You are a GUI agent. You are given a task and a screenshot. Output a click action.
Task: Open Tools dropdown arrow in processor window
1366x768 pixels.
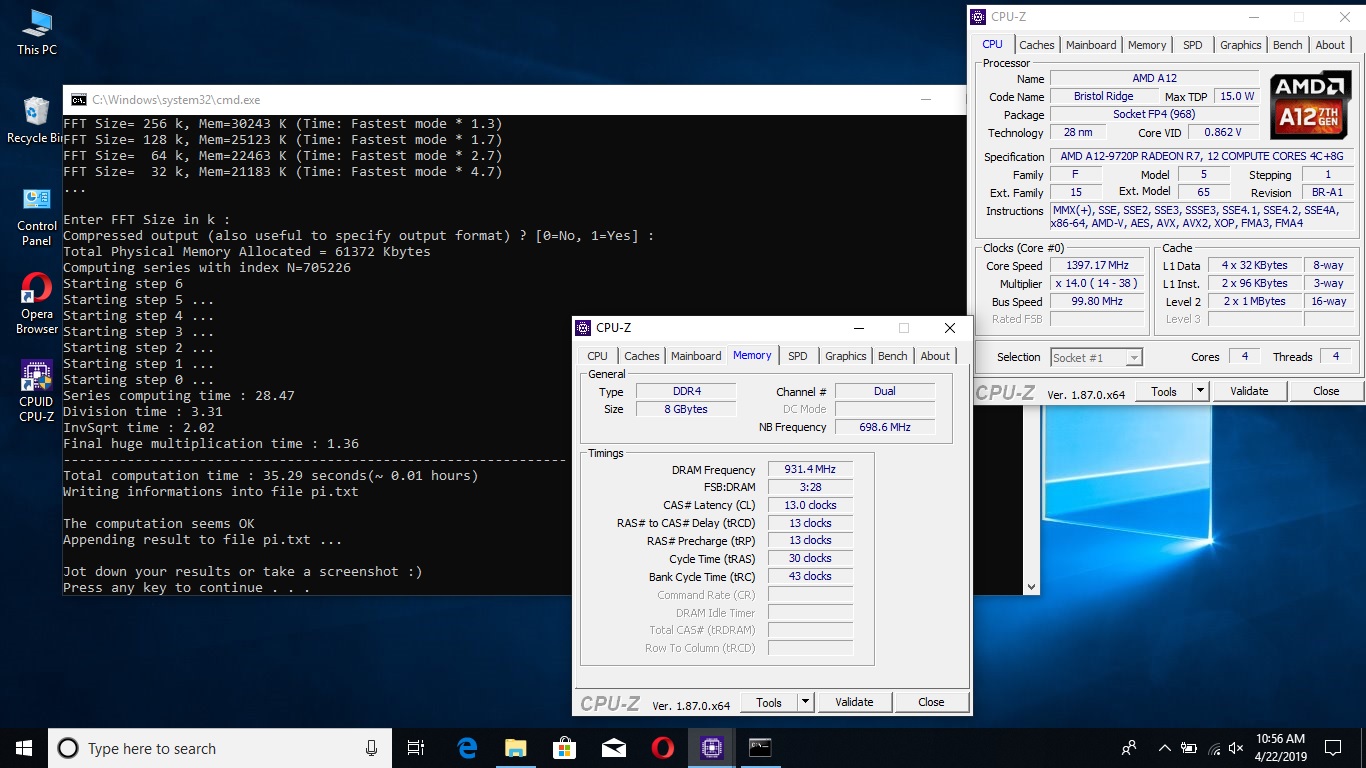[x=1201, y=391]
